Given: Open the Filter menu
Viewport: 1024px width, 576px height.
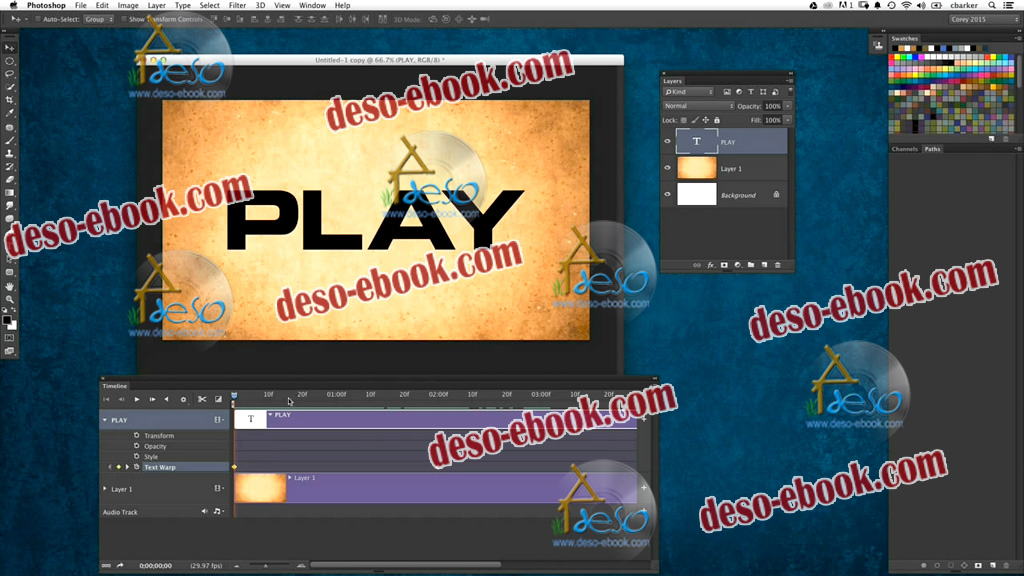Looking at the screenshot, I should (x=237, y=5).
